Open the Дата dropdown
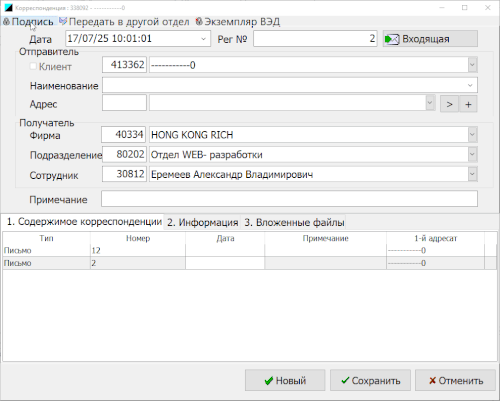 [203, 39]
